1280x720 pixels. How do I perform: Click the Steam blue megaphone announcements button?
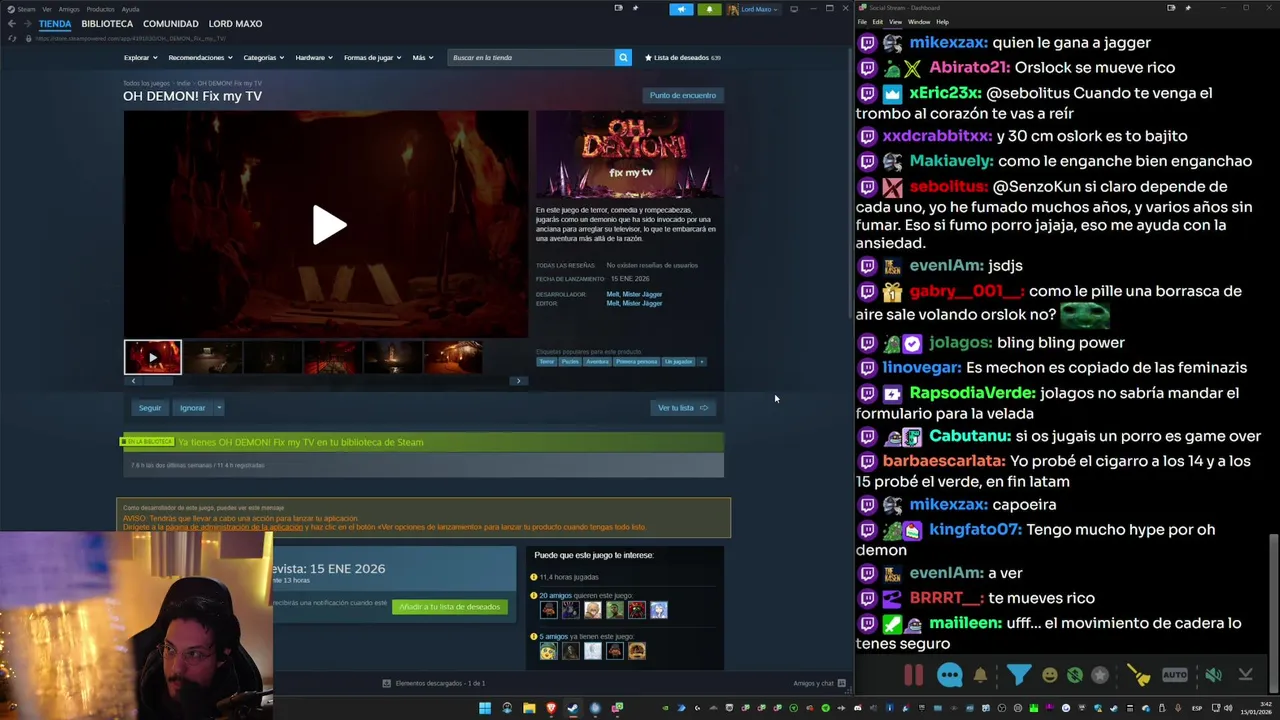click(681, 9)
